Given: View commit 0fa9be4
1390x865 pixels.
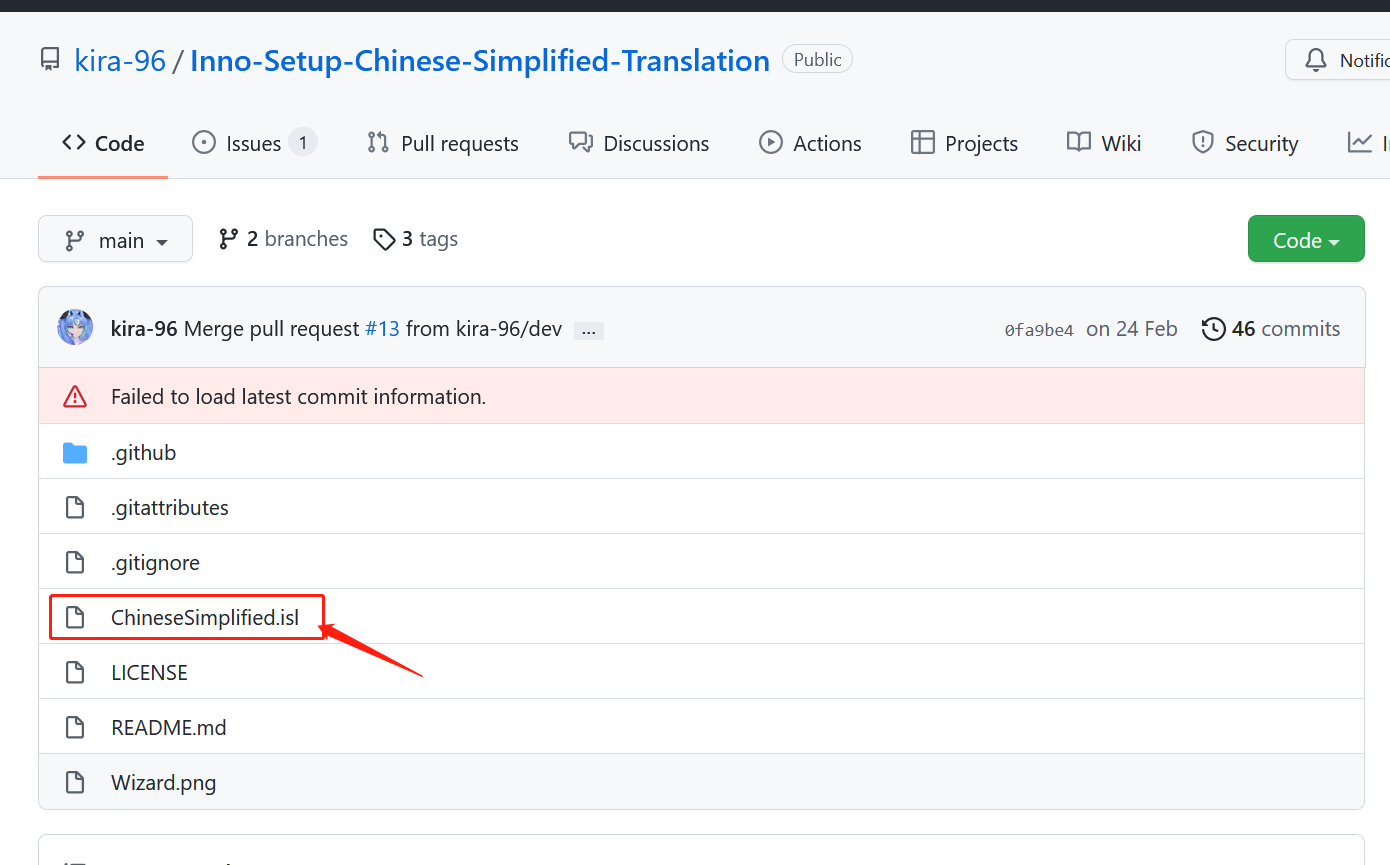Looking at the screenshot, I should pos(1038,328).
